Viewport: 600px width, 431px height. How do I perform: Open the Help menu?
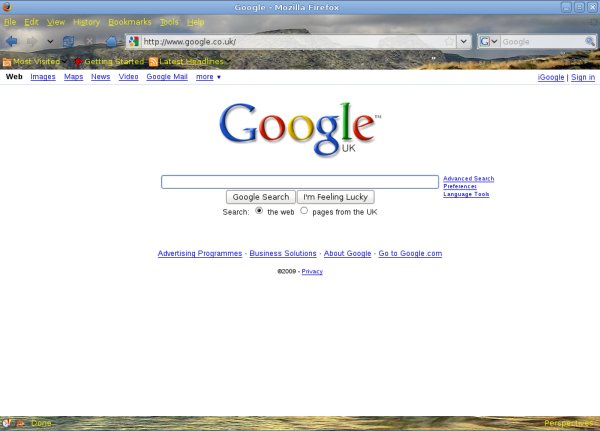pos(196,22)
